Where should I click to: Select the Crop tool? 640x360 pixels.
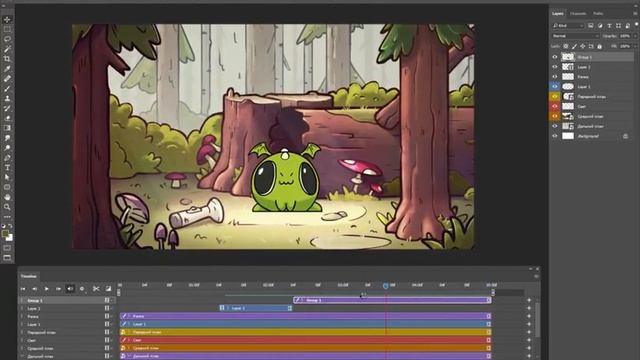coord(7,59)
